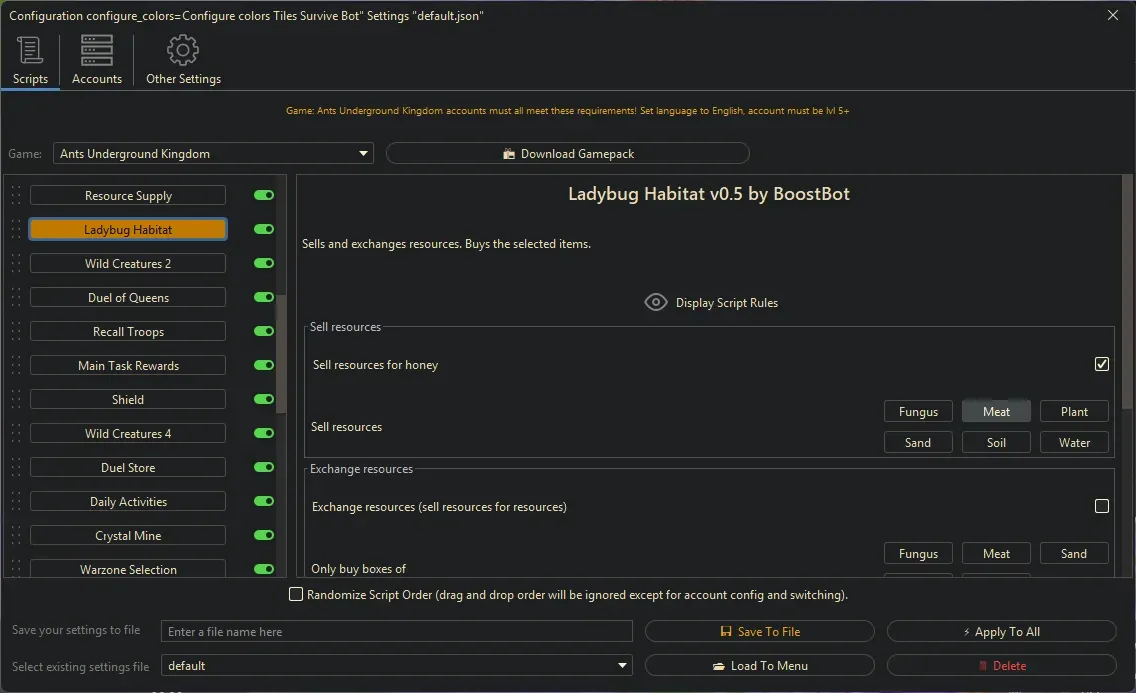Screen dimensions: 1136x693
Task: Enable Exchange resources checkbox
Action: pos(1101,507)
